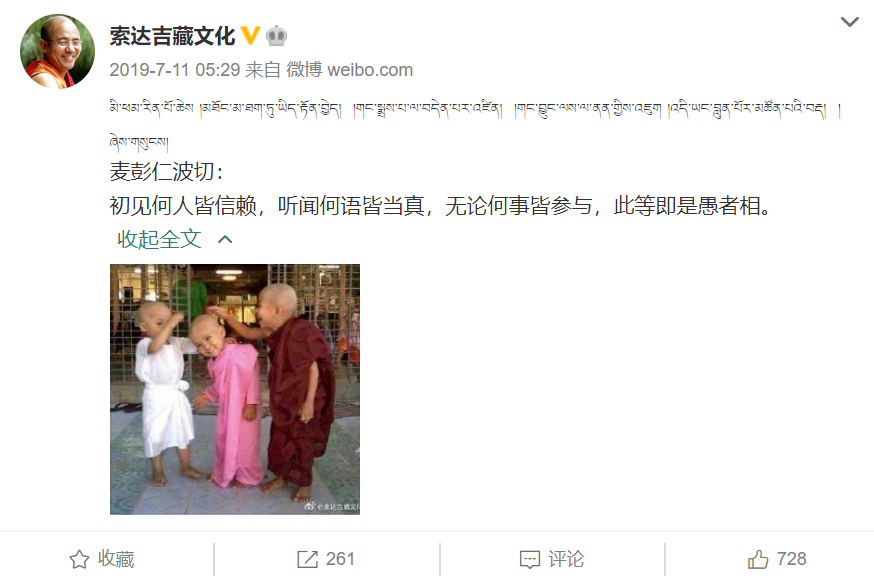874x580 pixels.
Task: Click the repost count 261
Action: pyautogui.click(x=340, y=559)
